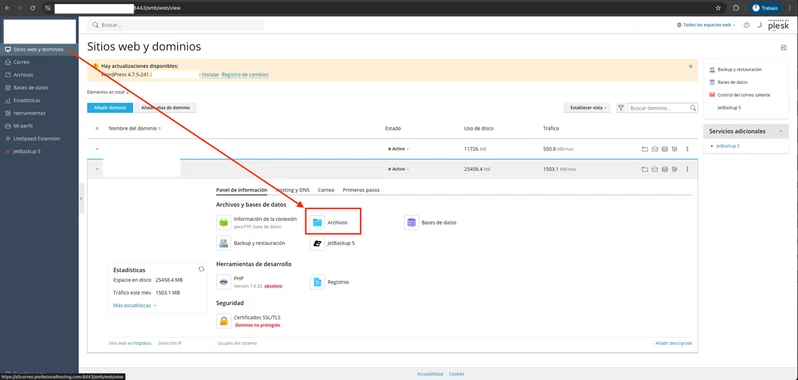
Task: Select Sitios web y dominios in the sidebar
Action: click(x=39, y=49)
